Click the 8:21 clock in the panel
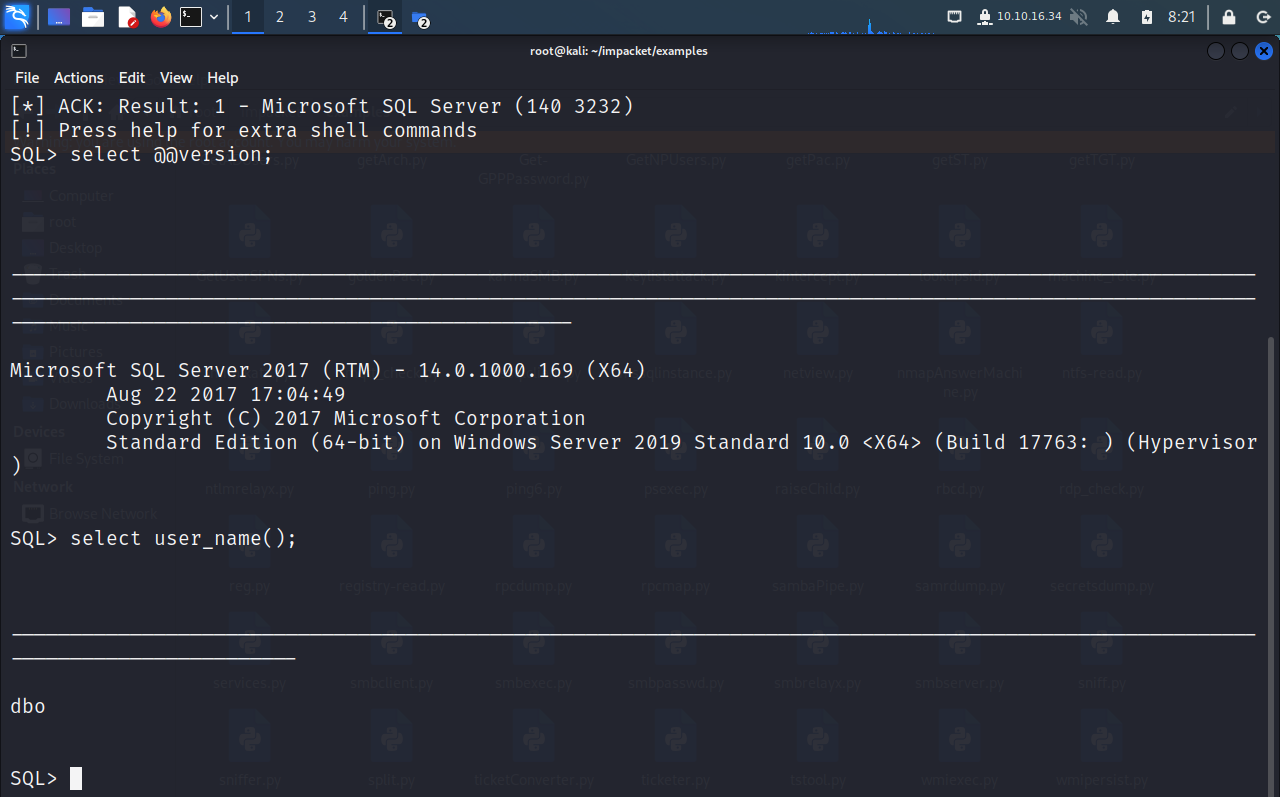 point(1182,17)
